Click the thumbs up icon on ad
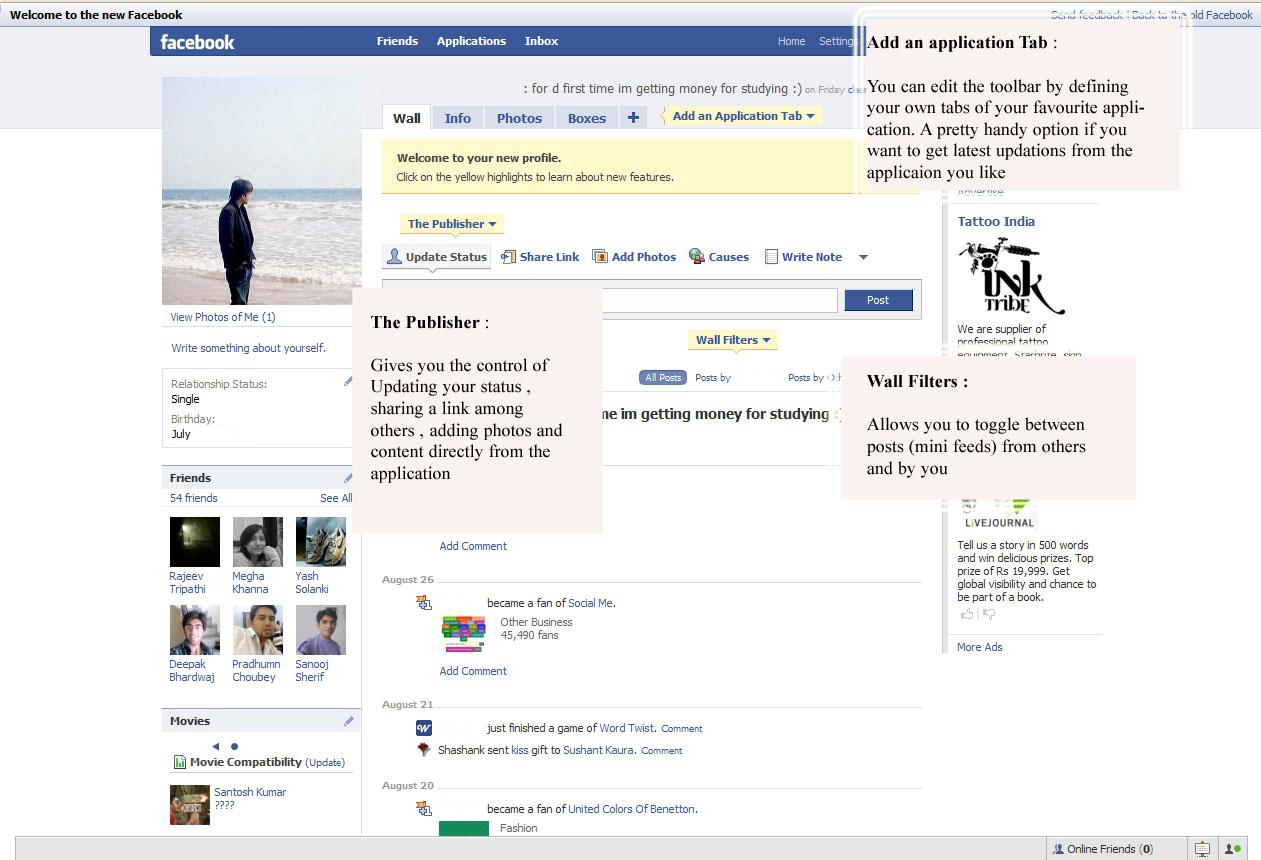The height and width of the screenshot is (860, 1261). 967,614
